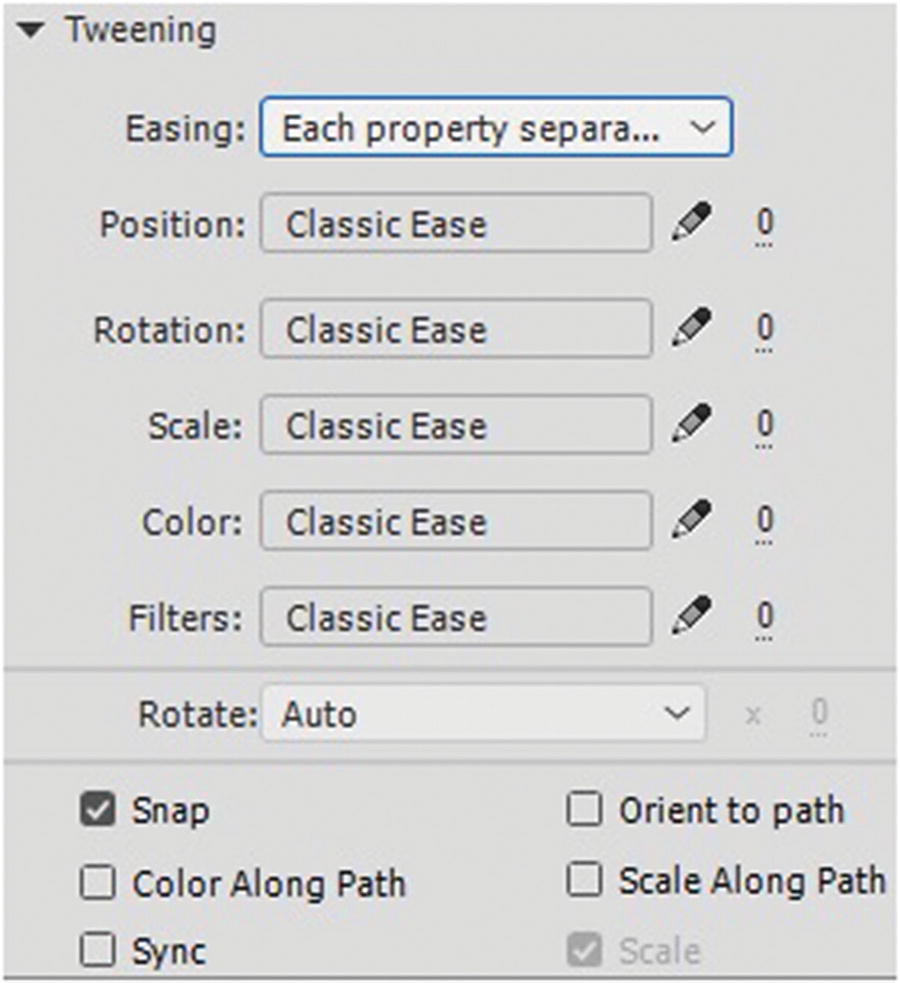Edit the Rotation easing with pencil icon
The width and height of the screenshot is (900, 983).
pyautogui.click(x=692, y=327)
